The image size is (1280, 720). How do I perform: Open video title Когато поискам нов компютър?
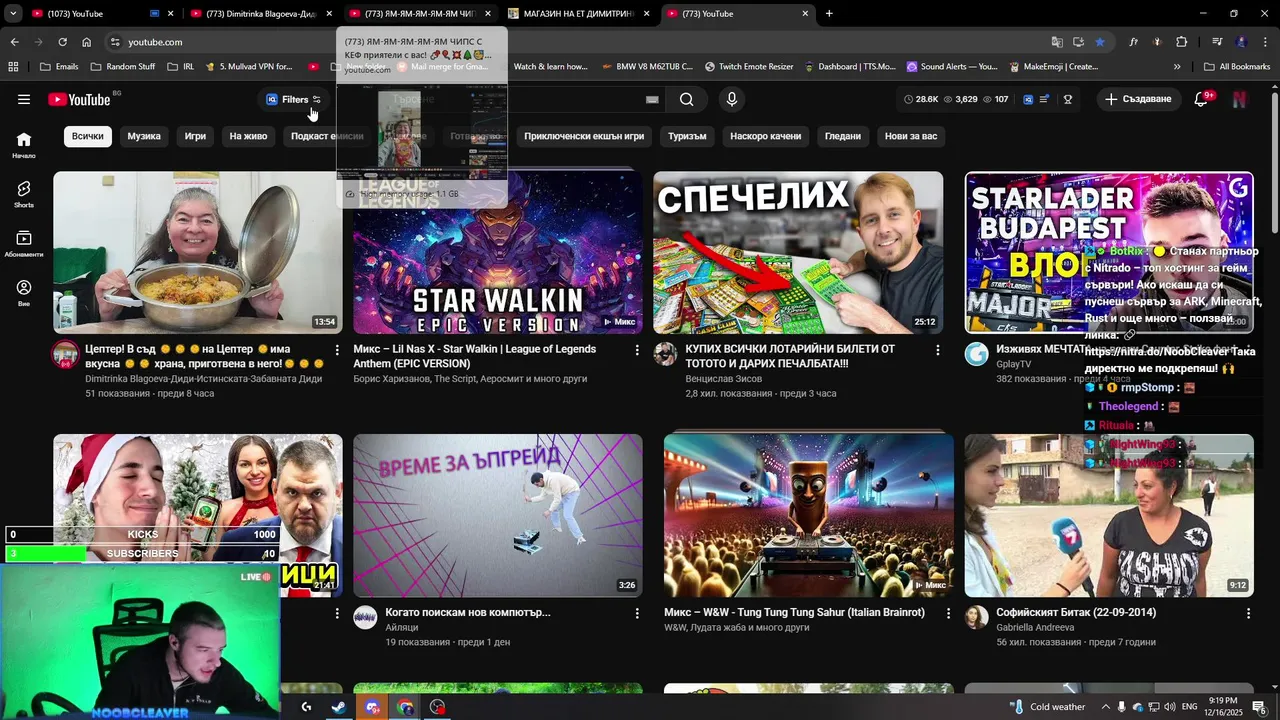click(468, 612)
